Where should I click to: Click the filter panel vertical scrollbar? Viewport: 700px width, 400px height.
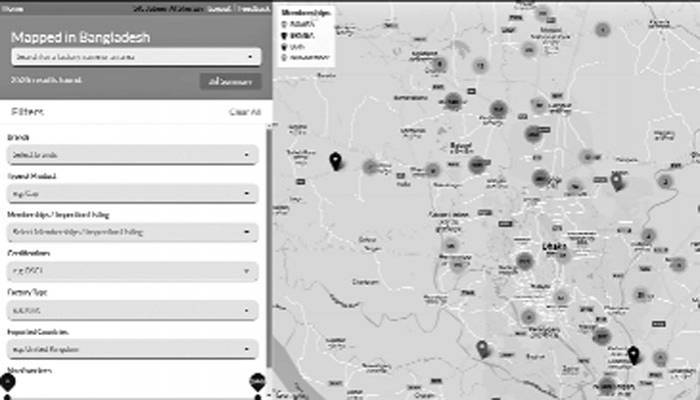point(269,246)
